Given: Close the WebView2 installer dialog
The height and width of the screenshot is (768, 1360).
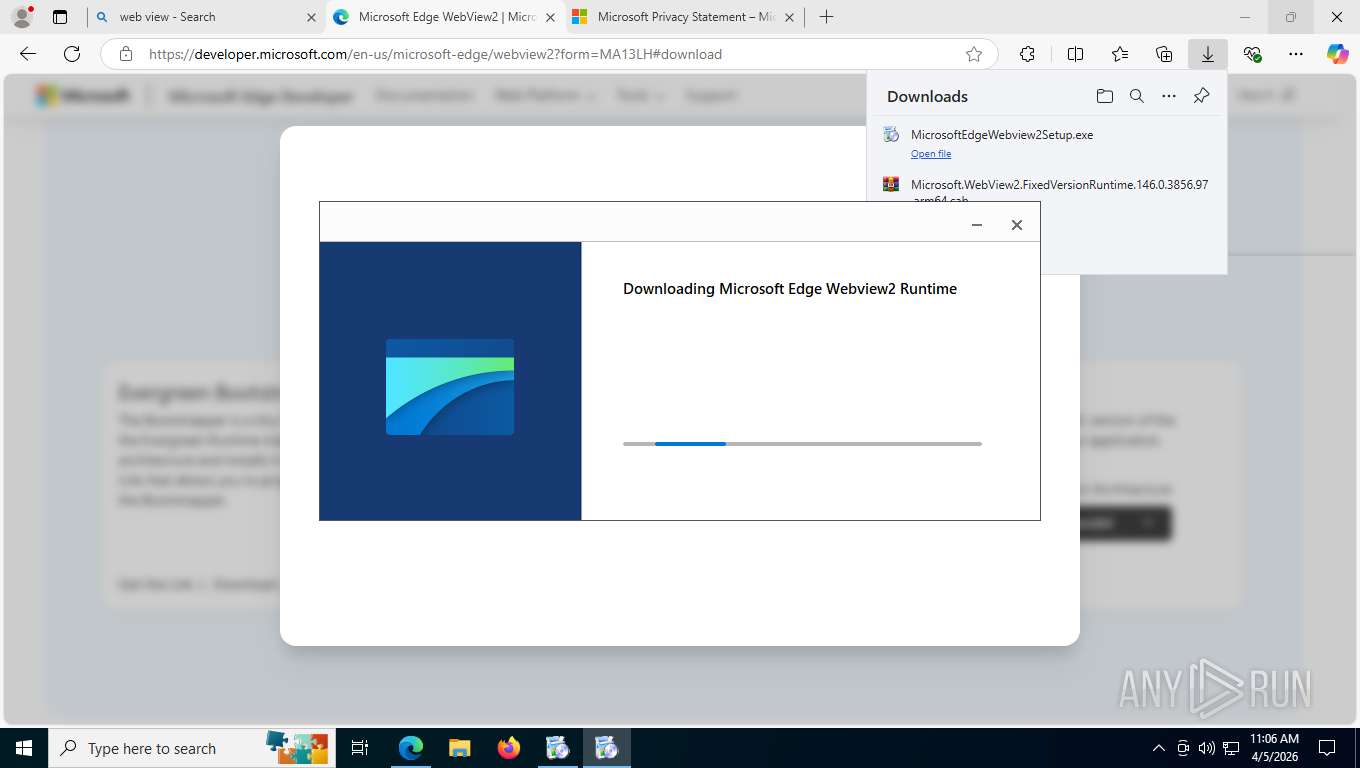Looking at the screenshot, I should 1017,225.
